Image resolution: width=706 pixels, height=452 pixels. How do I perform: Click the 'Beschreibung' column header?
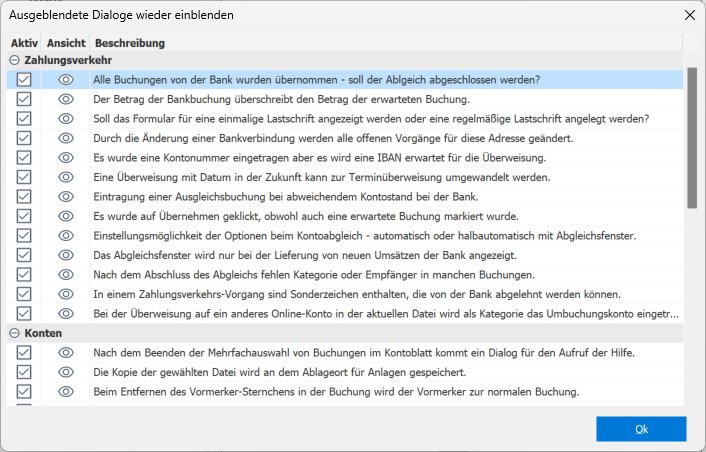[x=129, y=44]
